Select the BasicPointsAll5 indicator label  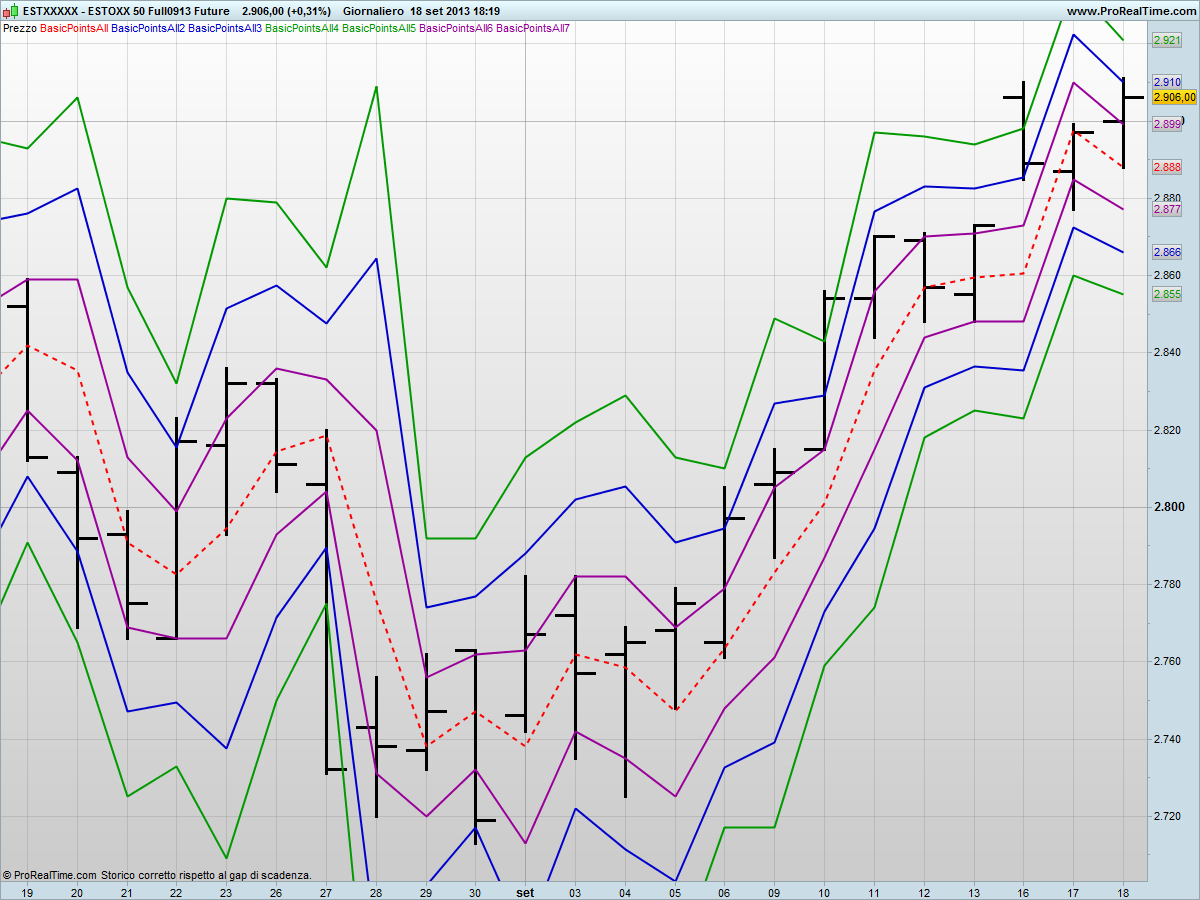[x=379, y=28]
